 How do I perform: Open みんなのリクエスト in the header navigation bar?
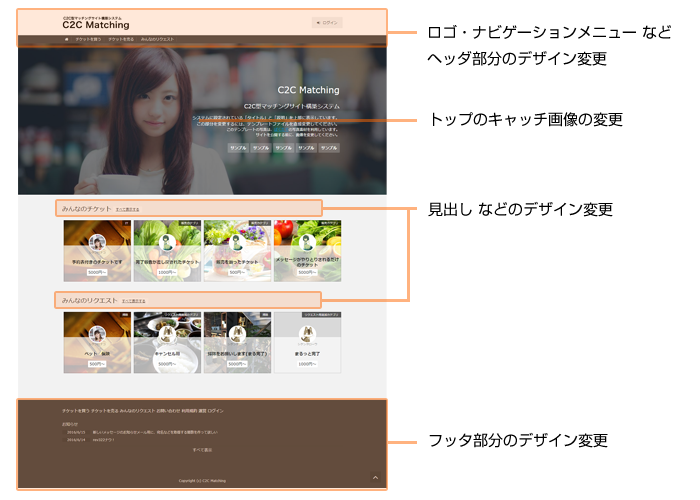tap(158, 39)
